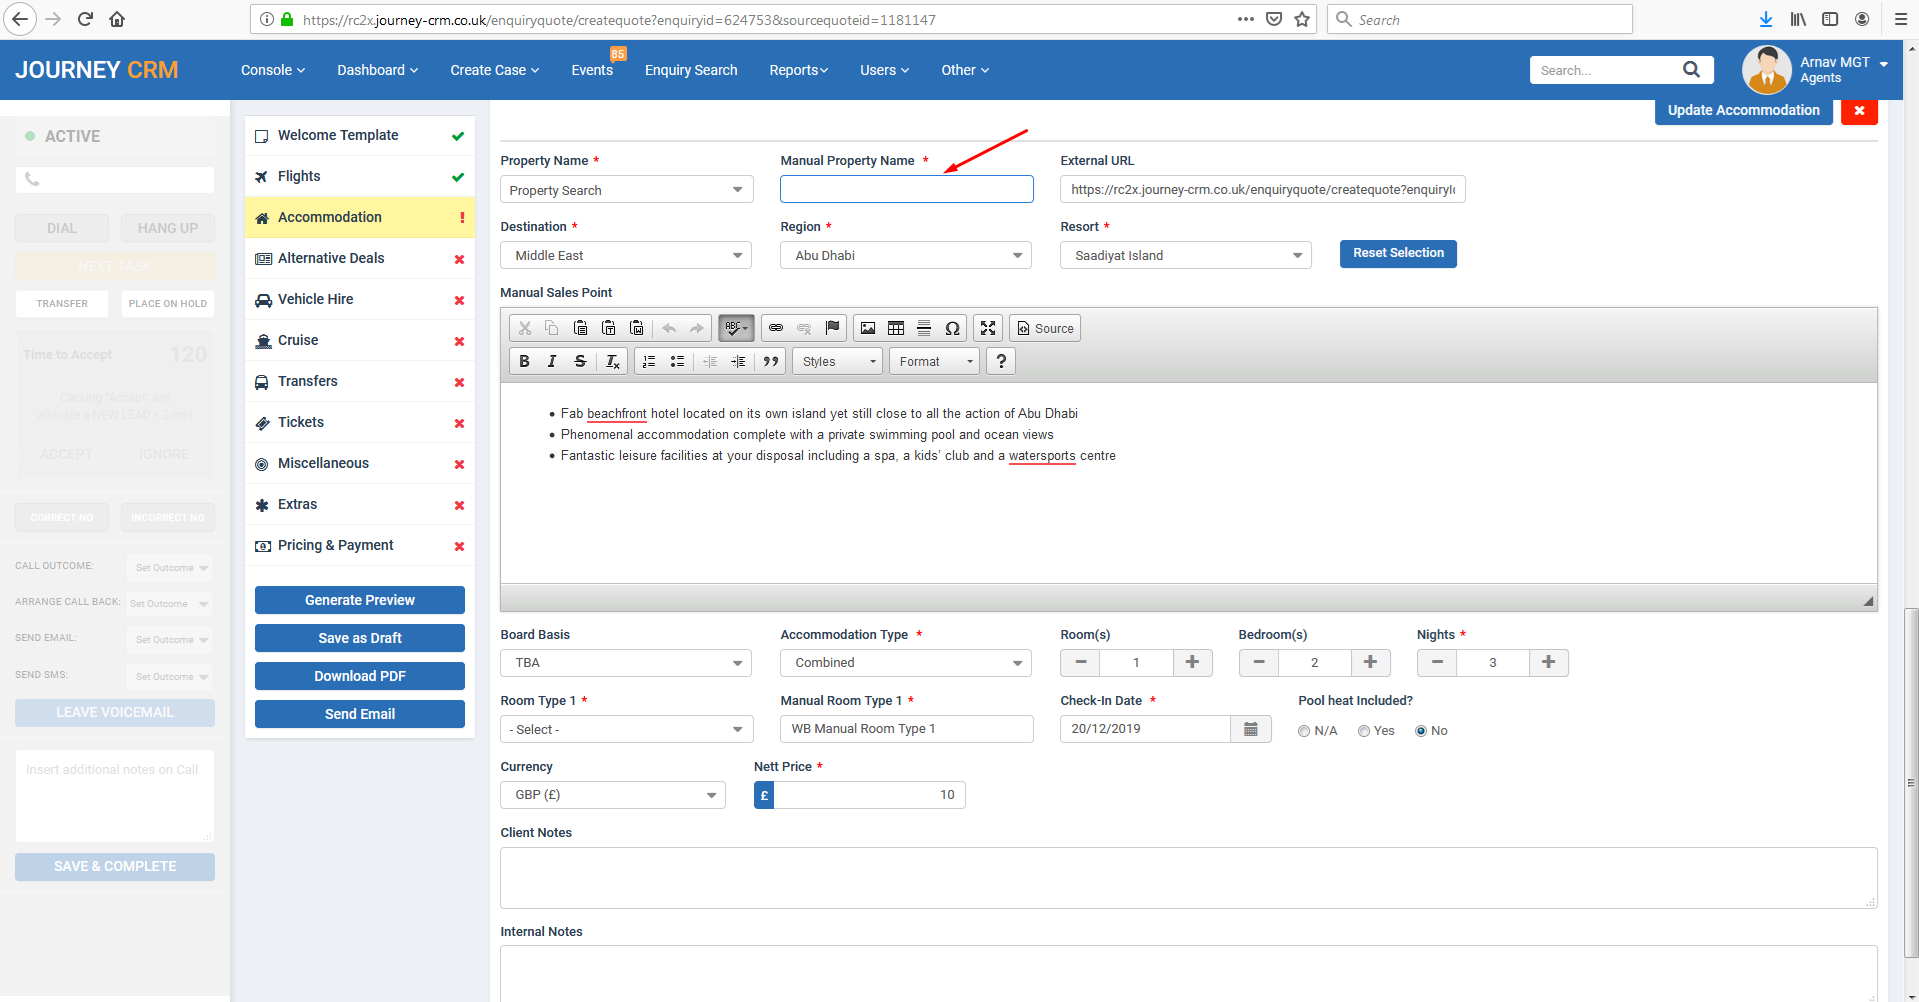Viewport: 1919px width, 1002px height.
Task: Click the Generate Preview button
Action: pyautogui.click(x=360, y=600)
